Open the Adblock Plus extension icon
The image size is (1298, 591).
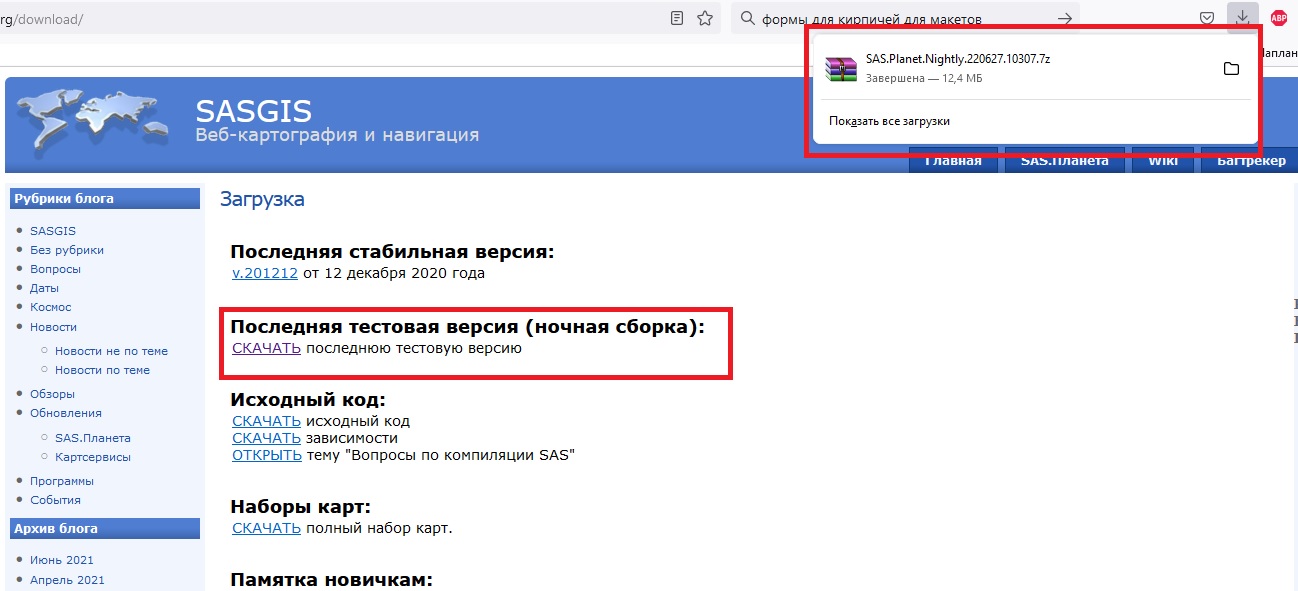coord(1278,18)
